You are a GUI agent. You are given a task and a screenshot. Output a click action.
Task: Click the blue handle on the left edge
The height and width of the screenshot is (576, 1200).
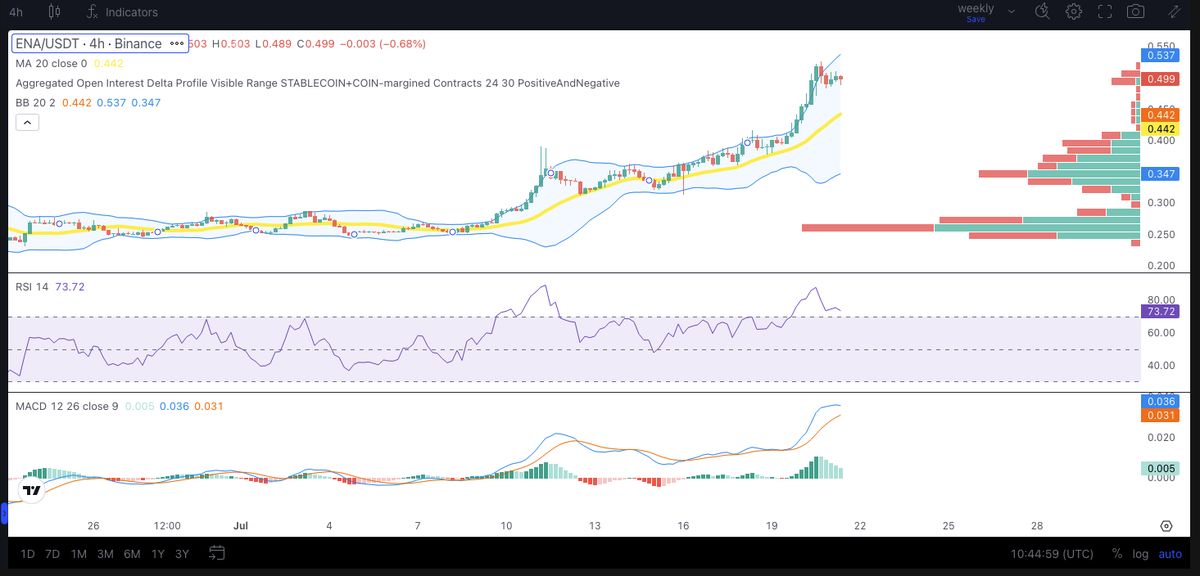click(x=4, y=513)
